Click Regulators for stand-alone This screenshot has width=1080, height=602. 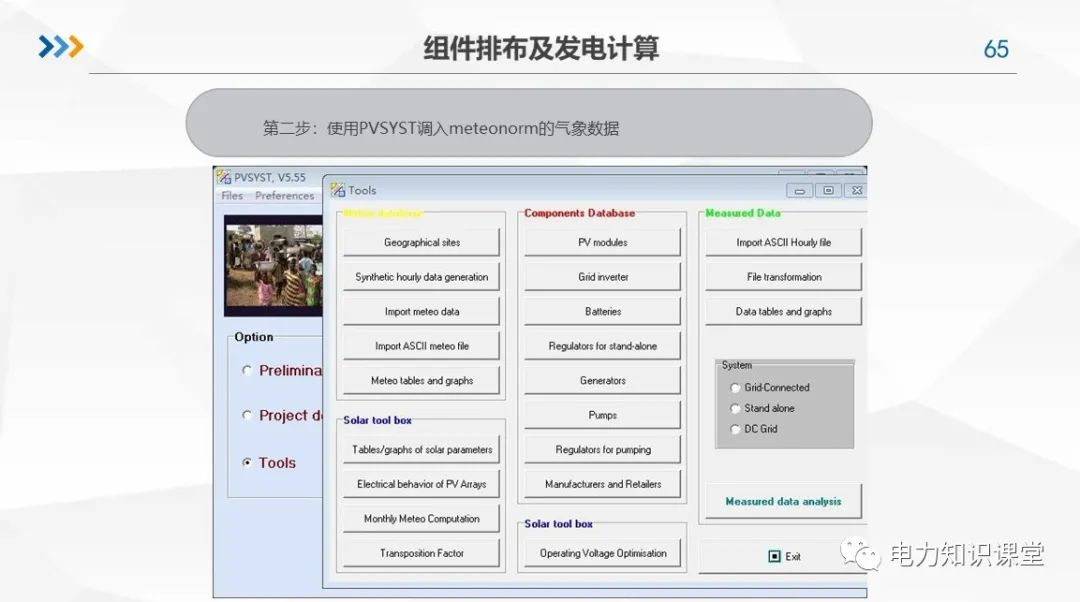click(602, 345)
